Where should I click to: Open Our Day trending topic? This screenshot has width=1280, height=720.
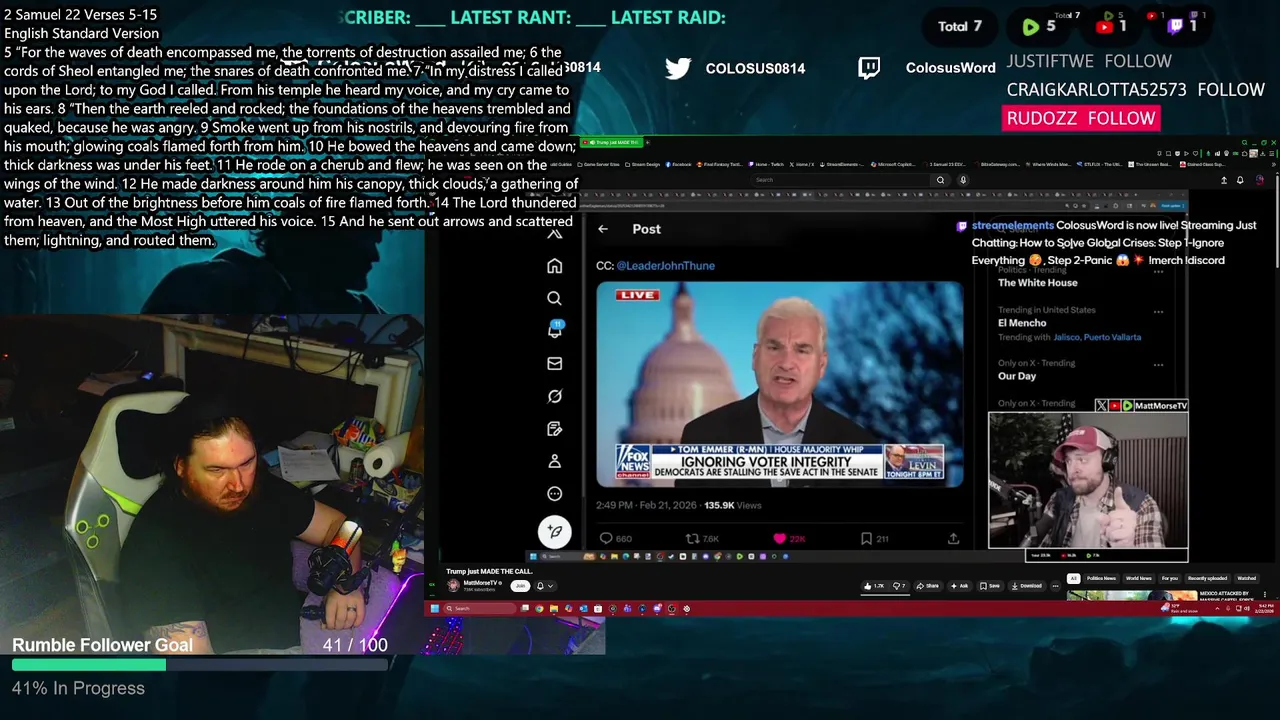(x=1017, y=376)
